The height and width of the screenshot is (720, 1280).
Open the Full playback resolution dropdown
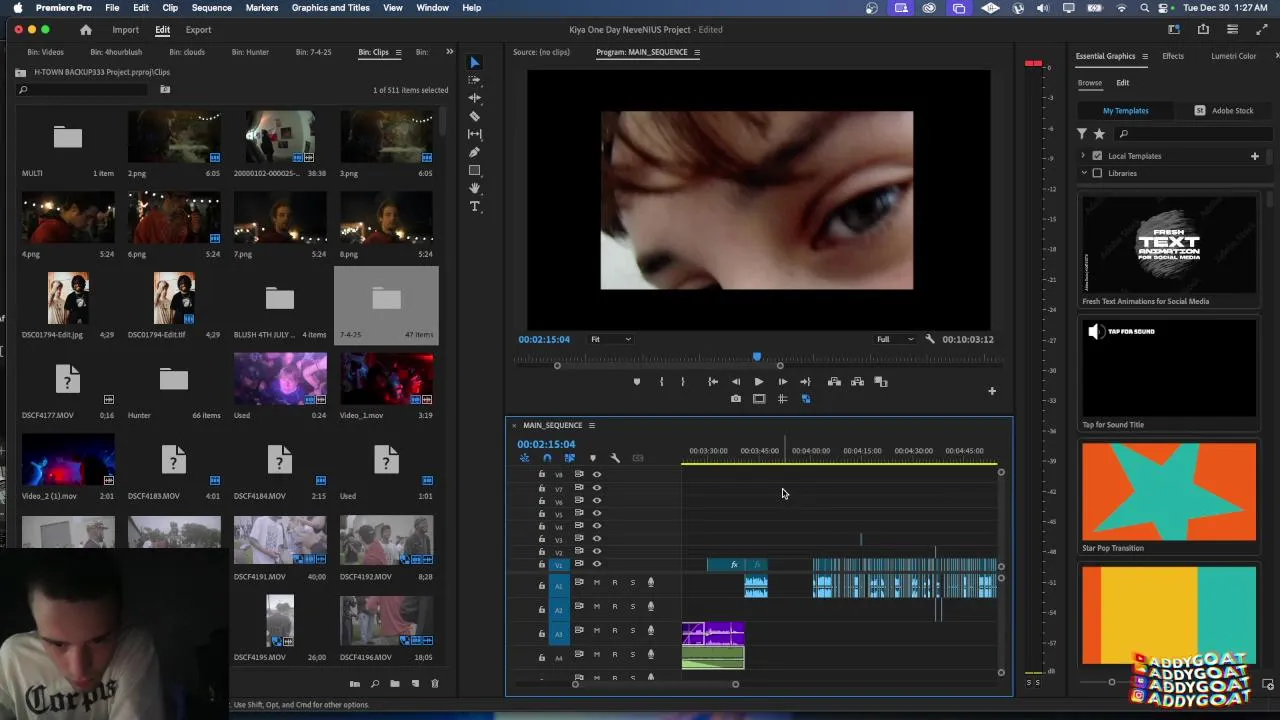pos(895,339)
